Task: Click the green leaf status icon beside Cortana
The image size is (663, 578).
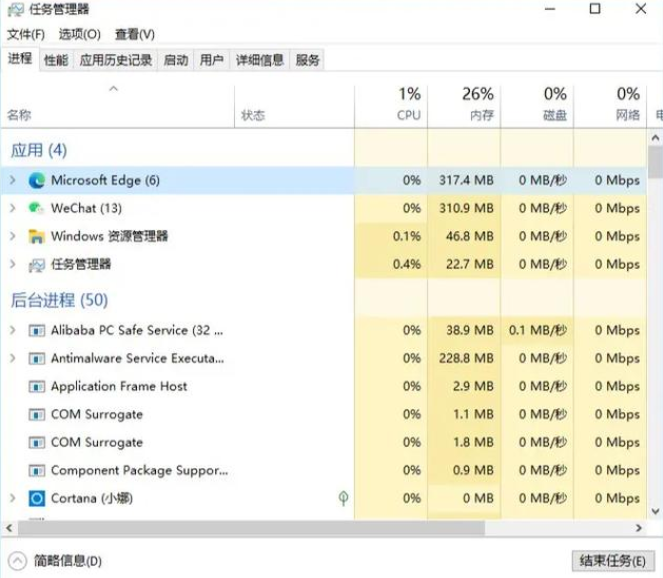Action: coord(343,498)
